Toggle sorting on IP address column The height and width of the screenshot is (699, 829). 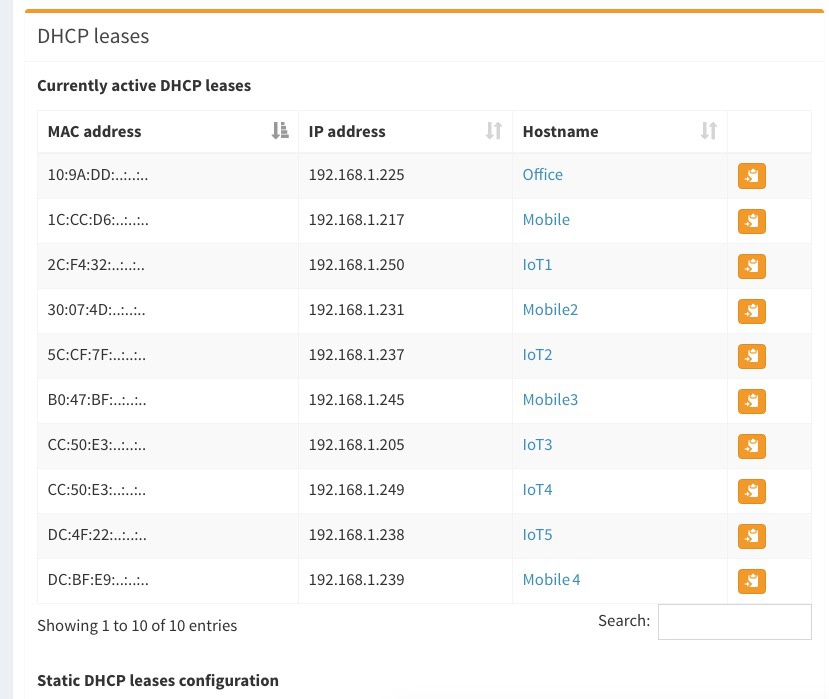pyautogui.click(x=492, y=131)
